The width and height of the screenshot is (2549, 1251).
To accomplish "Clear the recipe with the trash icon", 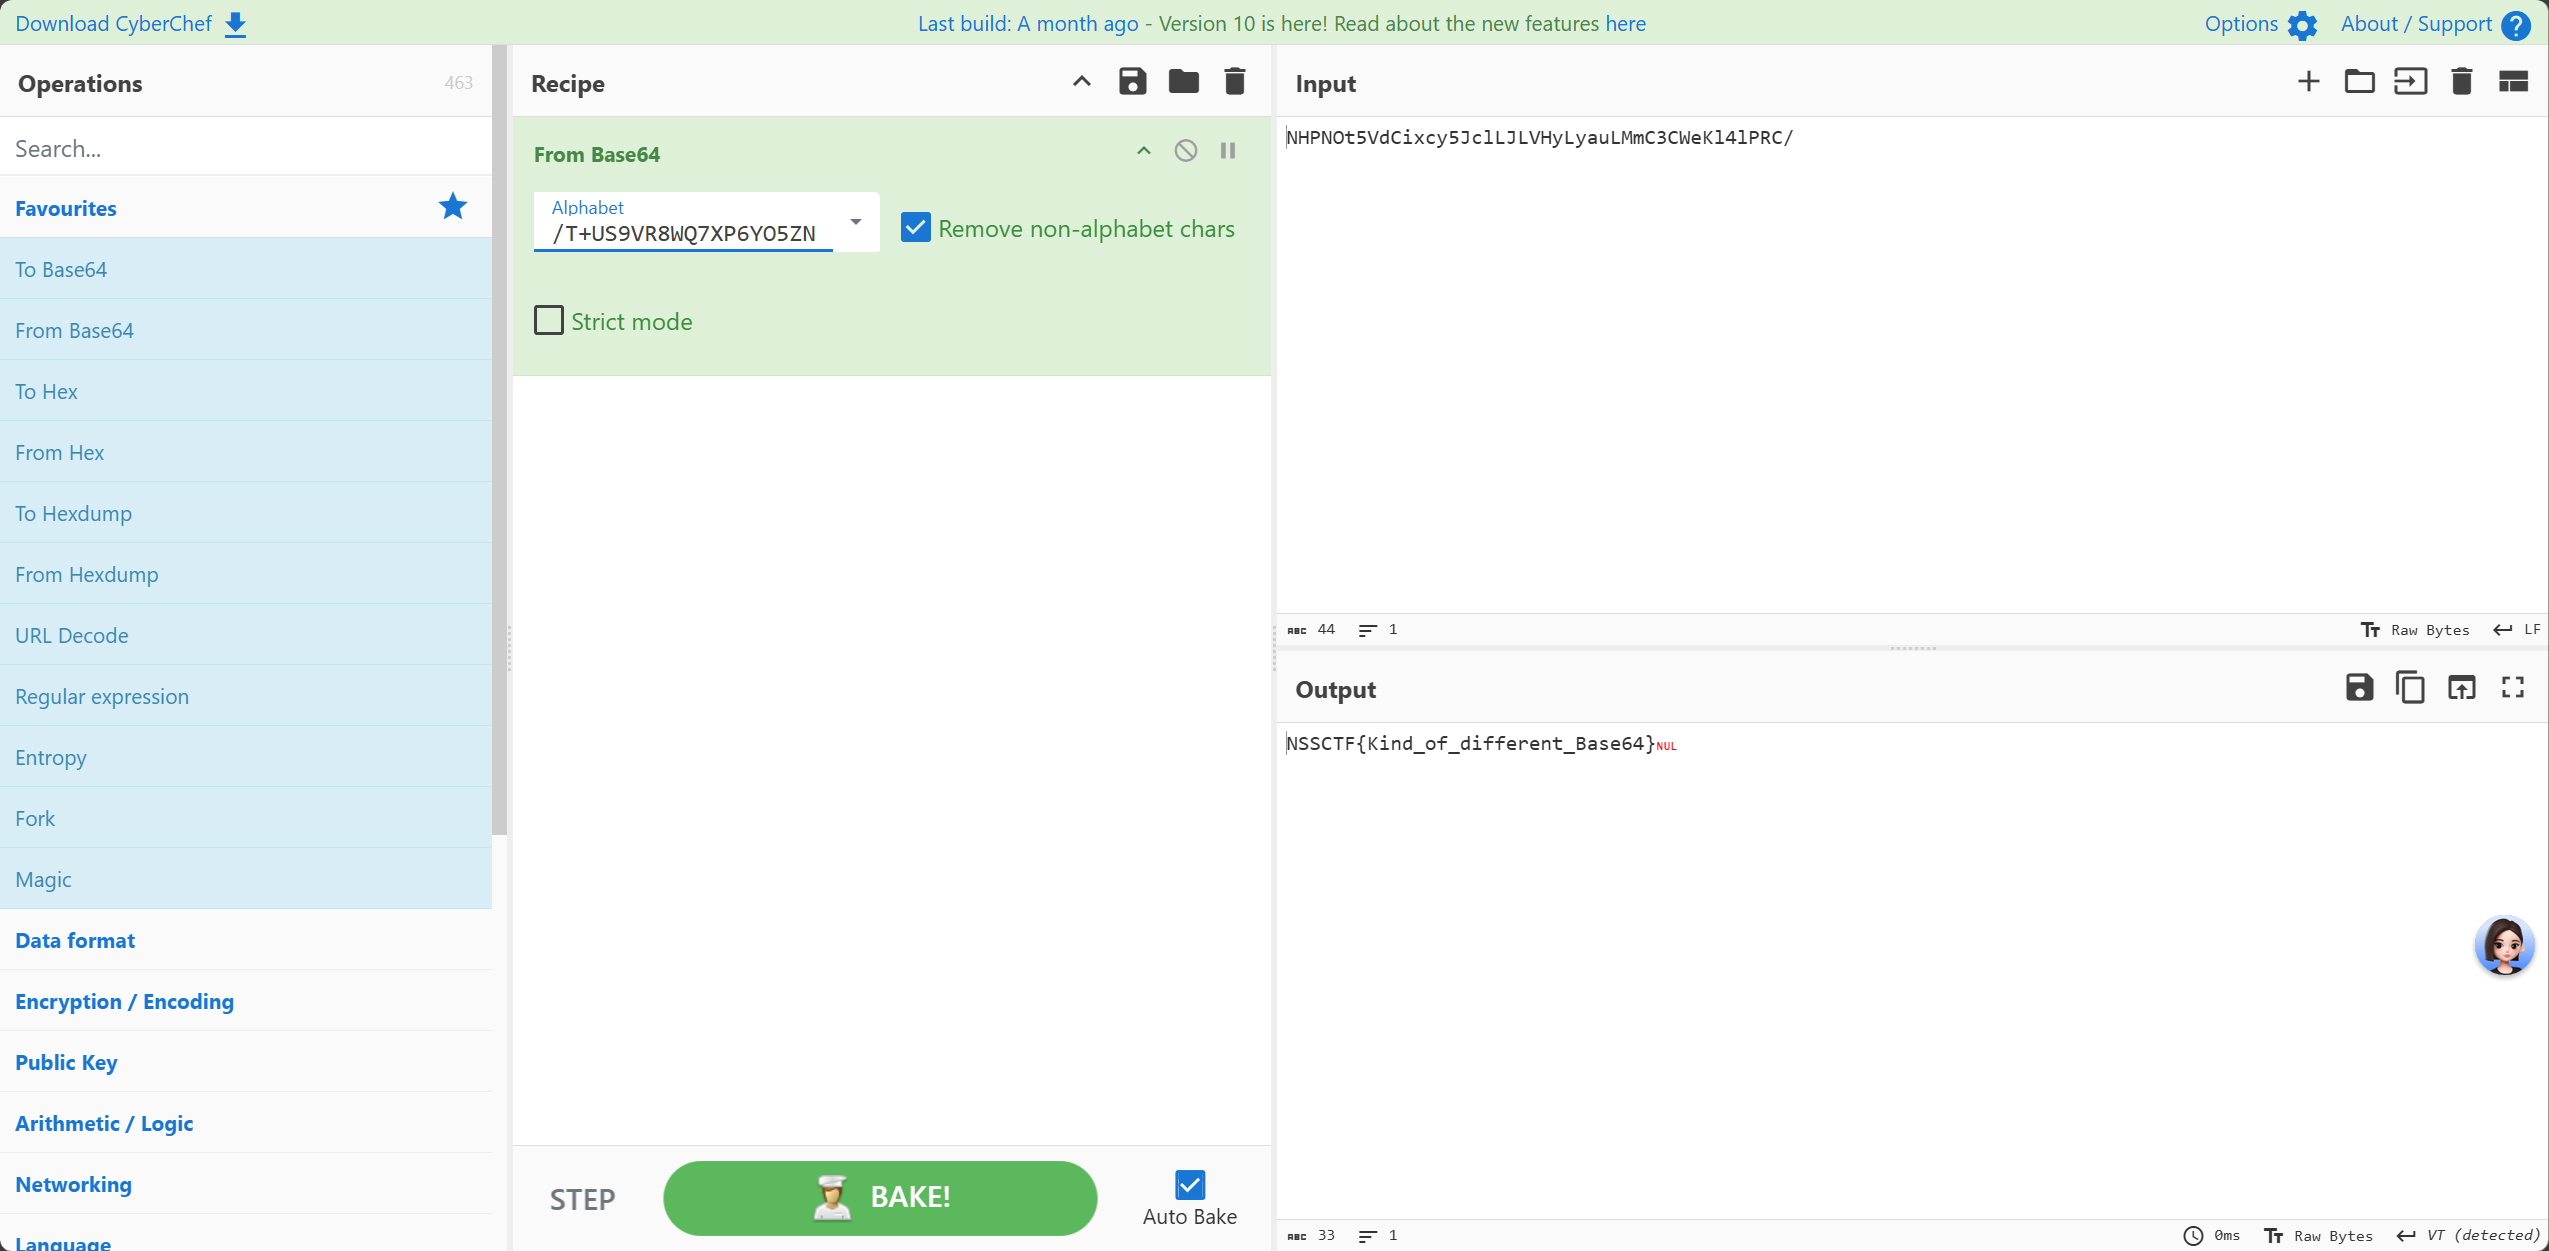I will point(1234,82).
